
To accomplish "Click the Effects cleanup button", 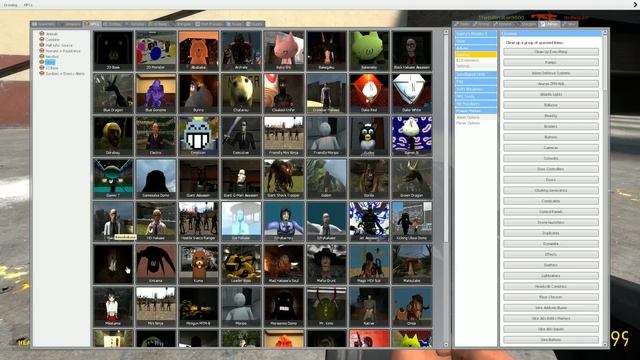I will (x=551, y=254).
